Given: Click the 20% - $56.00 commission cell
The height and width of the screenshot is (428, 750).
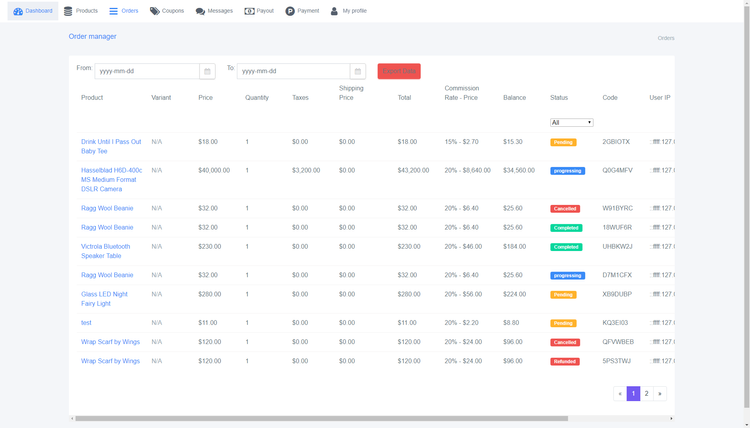Looking at the screenshot, I should pyautogui.click(x=463, y=294).
